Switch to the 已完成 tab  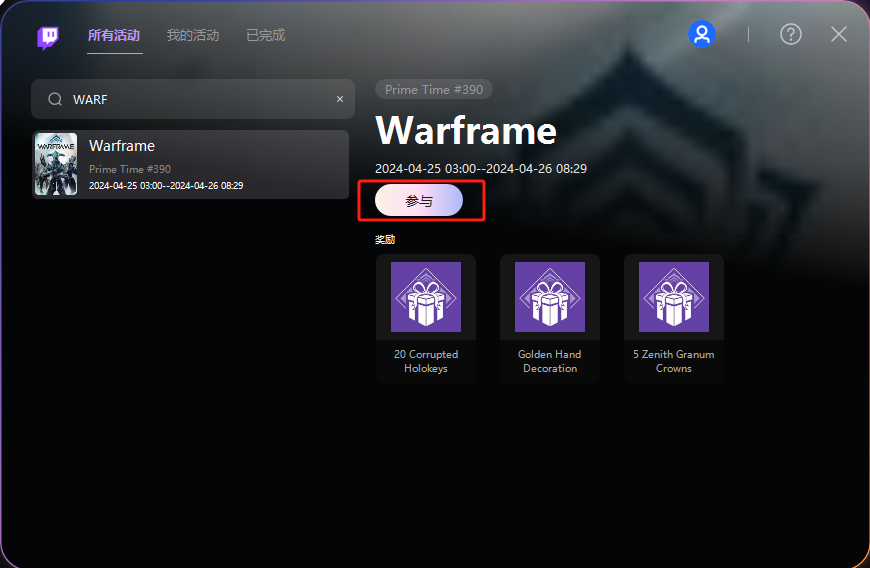pos(266,36)
